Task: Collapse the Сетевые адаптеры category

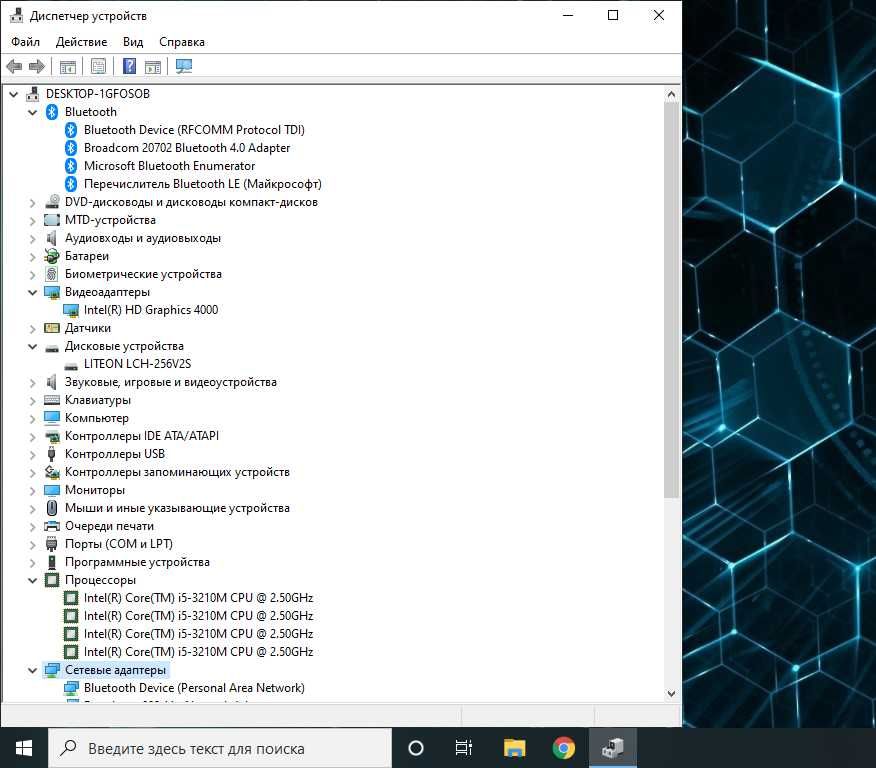Action: point(32,671)
